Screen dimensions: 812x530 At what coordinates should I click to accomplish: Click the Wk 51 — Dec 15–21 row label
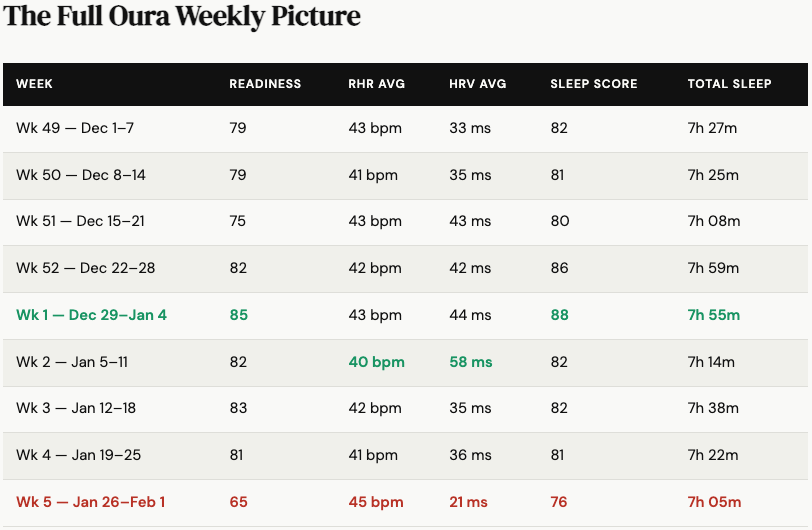(x=80, y=221)
